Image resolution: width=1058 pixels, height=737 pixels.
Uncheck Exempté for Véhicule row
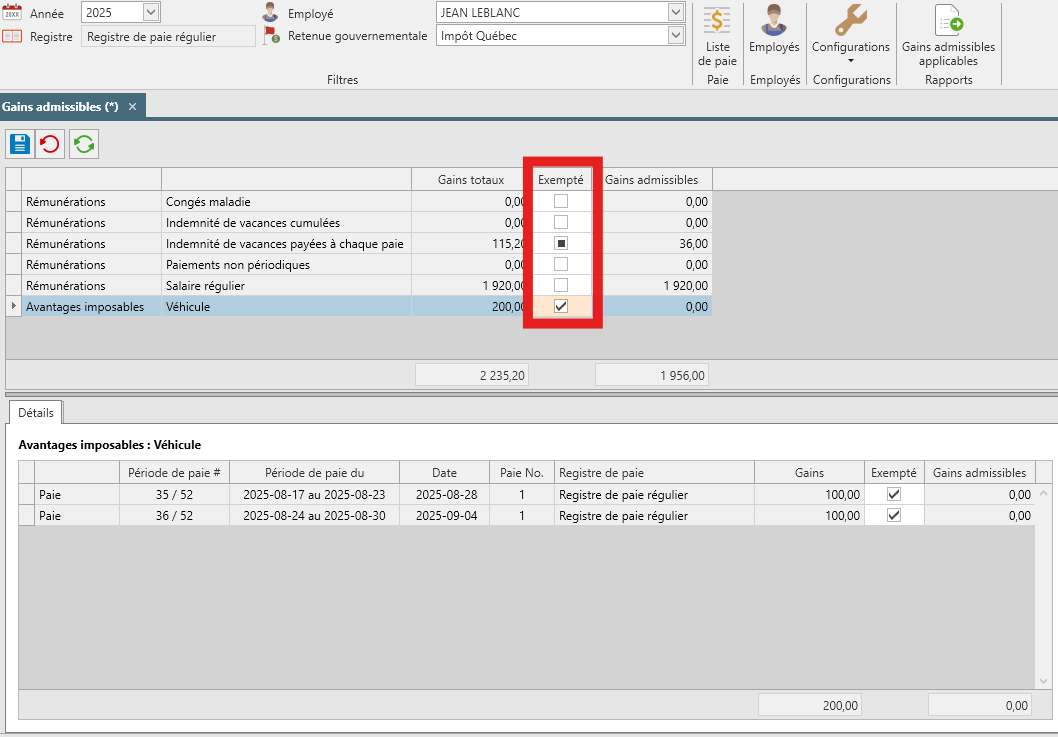pos(561,306)
